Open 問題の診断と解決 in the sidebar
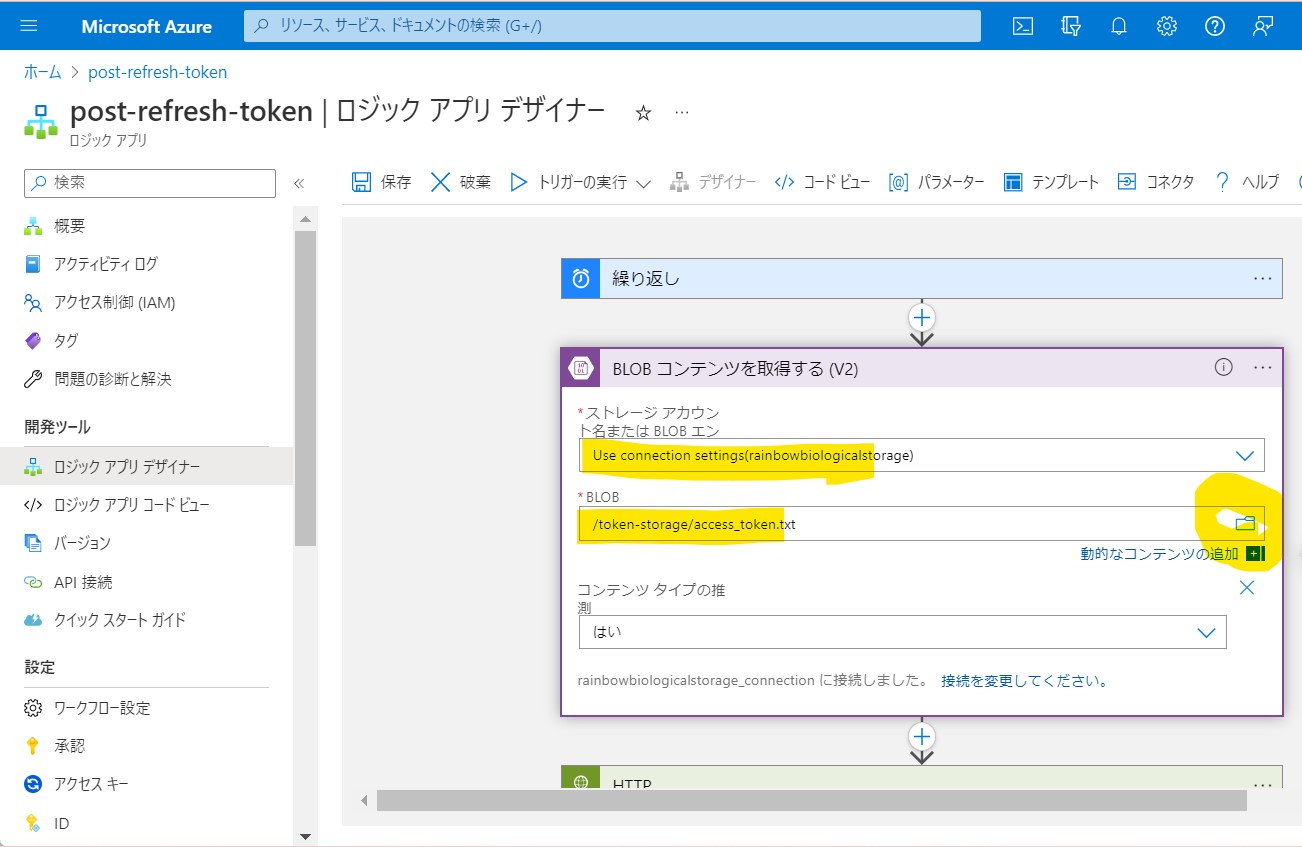 [112, 379]
